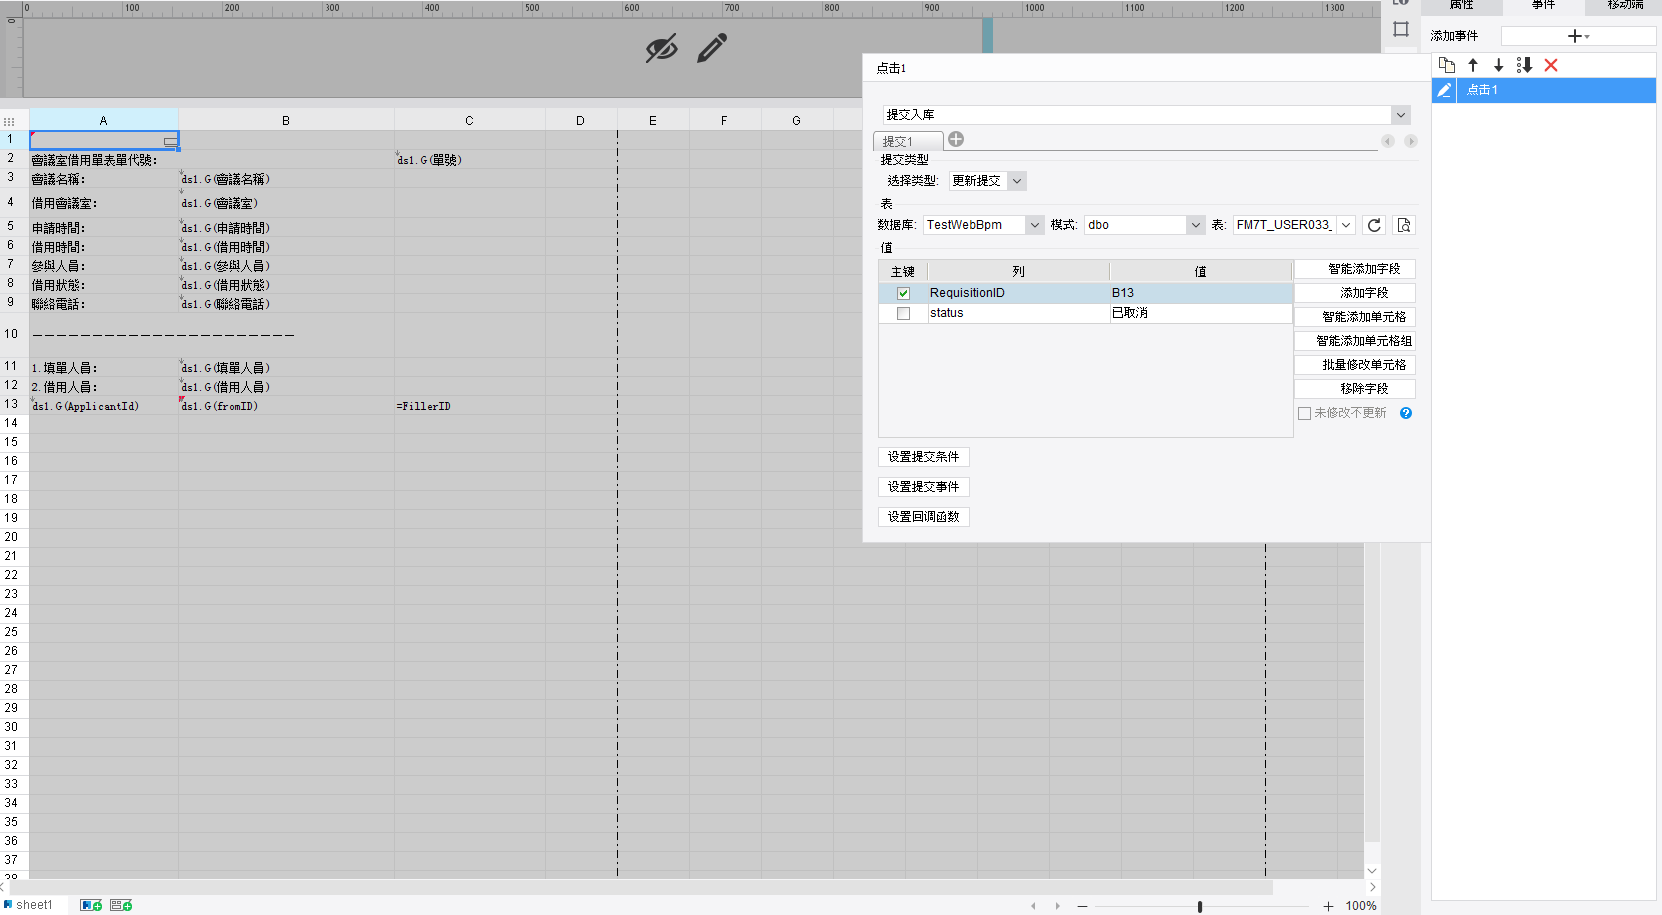The height and width of the screenshot is (915, 1662).
Task: Refresh the database table list
Action: [1374, 225]
